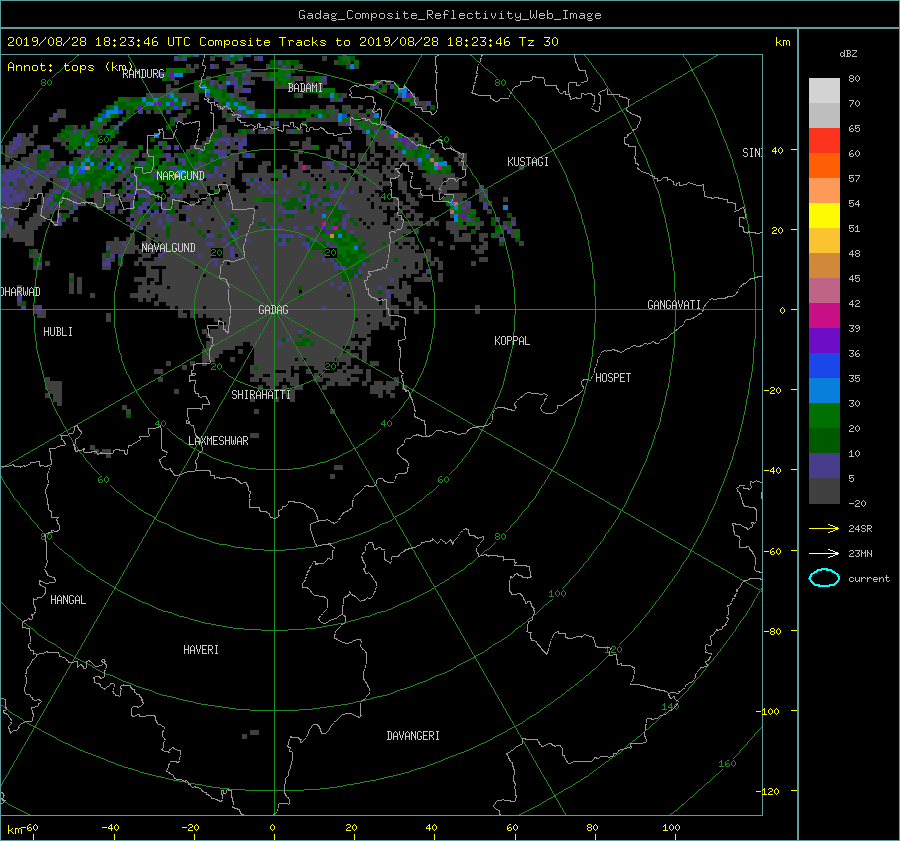Click the HANGAL town label
The width and height of the screenshot is (900, 841).
point(68,600)
